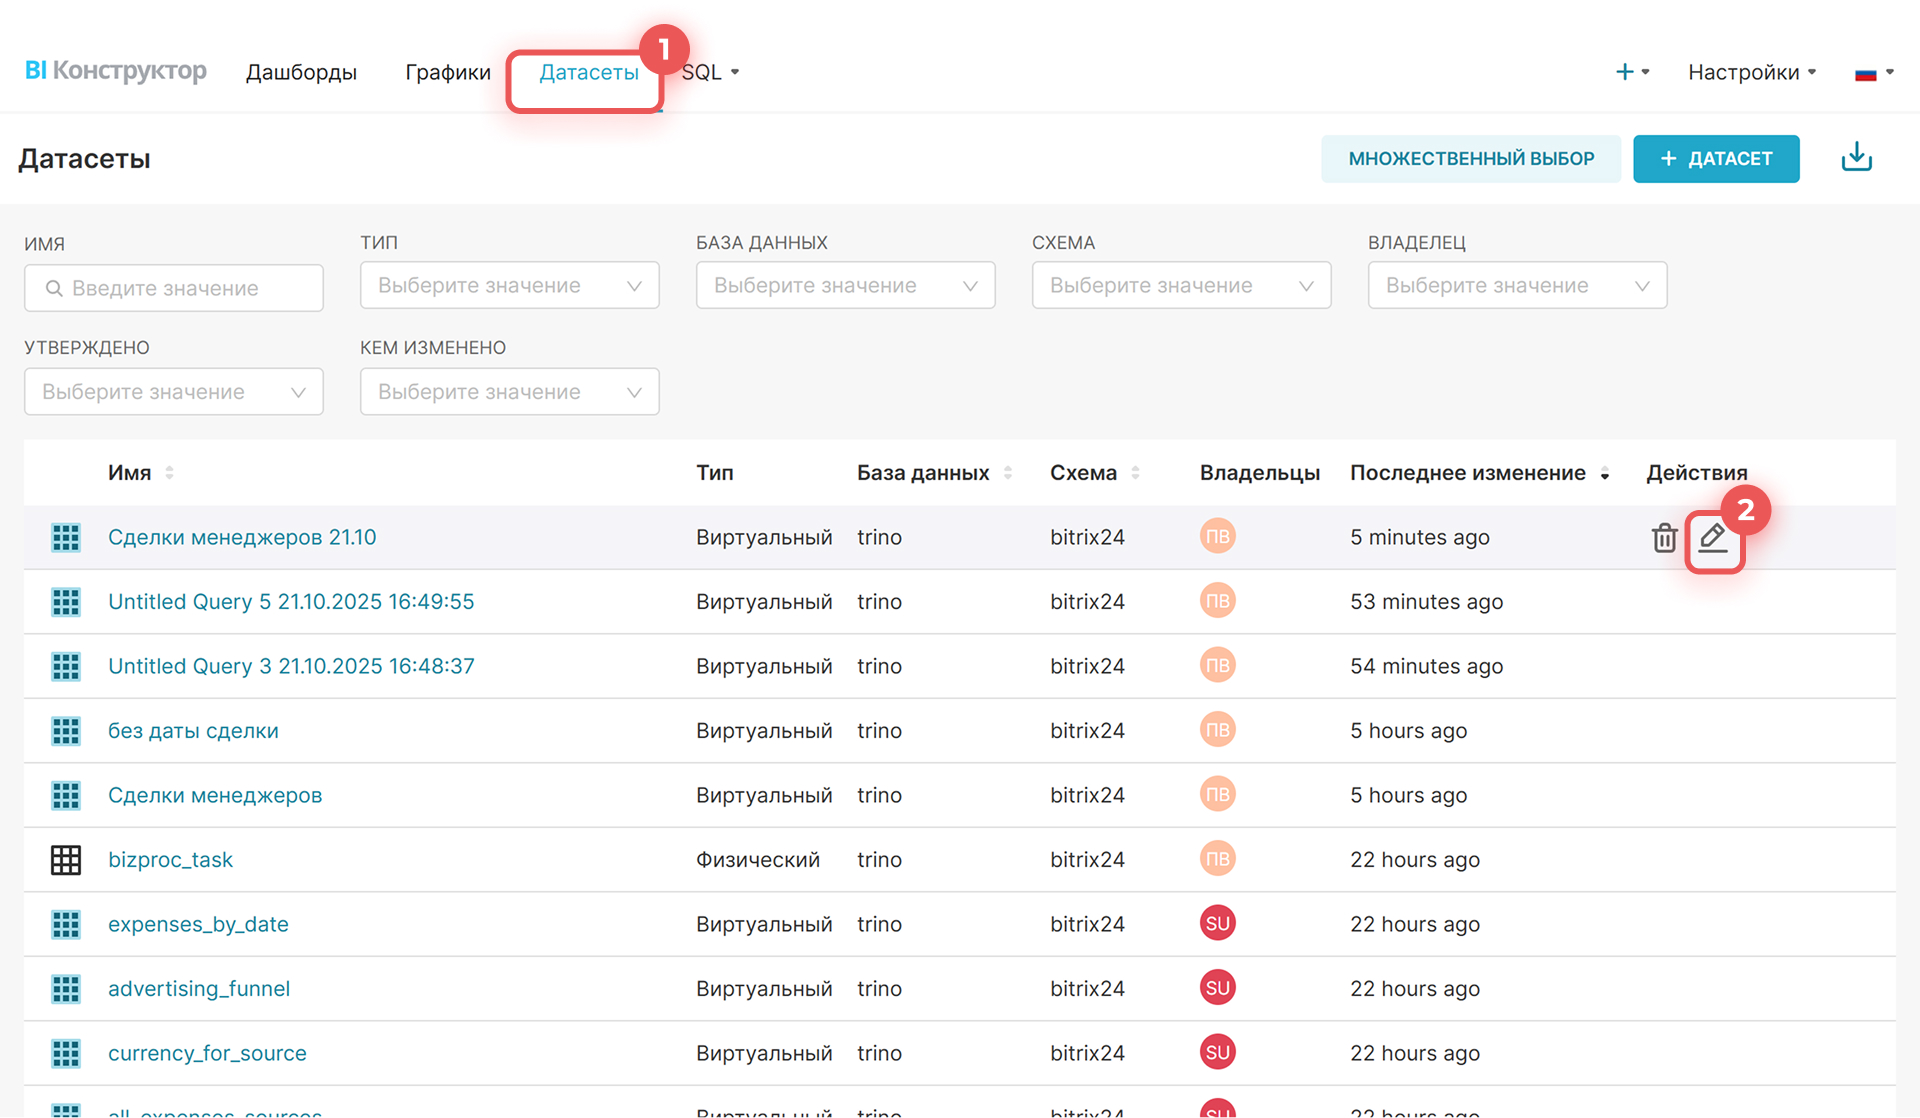1920x1118 pixels.
Task: Sort the table by Имя column
Action: pos(170,473)
